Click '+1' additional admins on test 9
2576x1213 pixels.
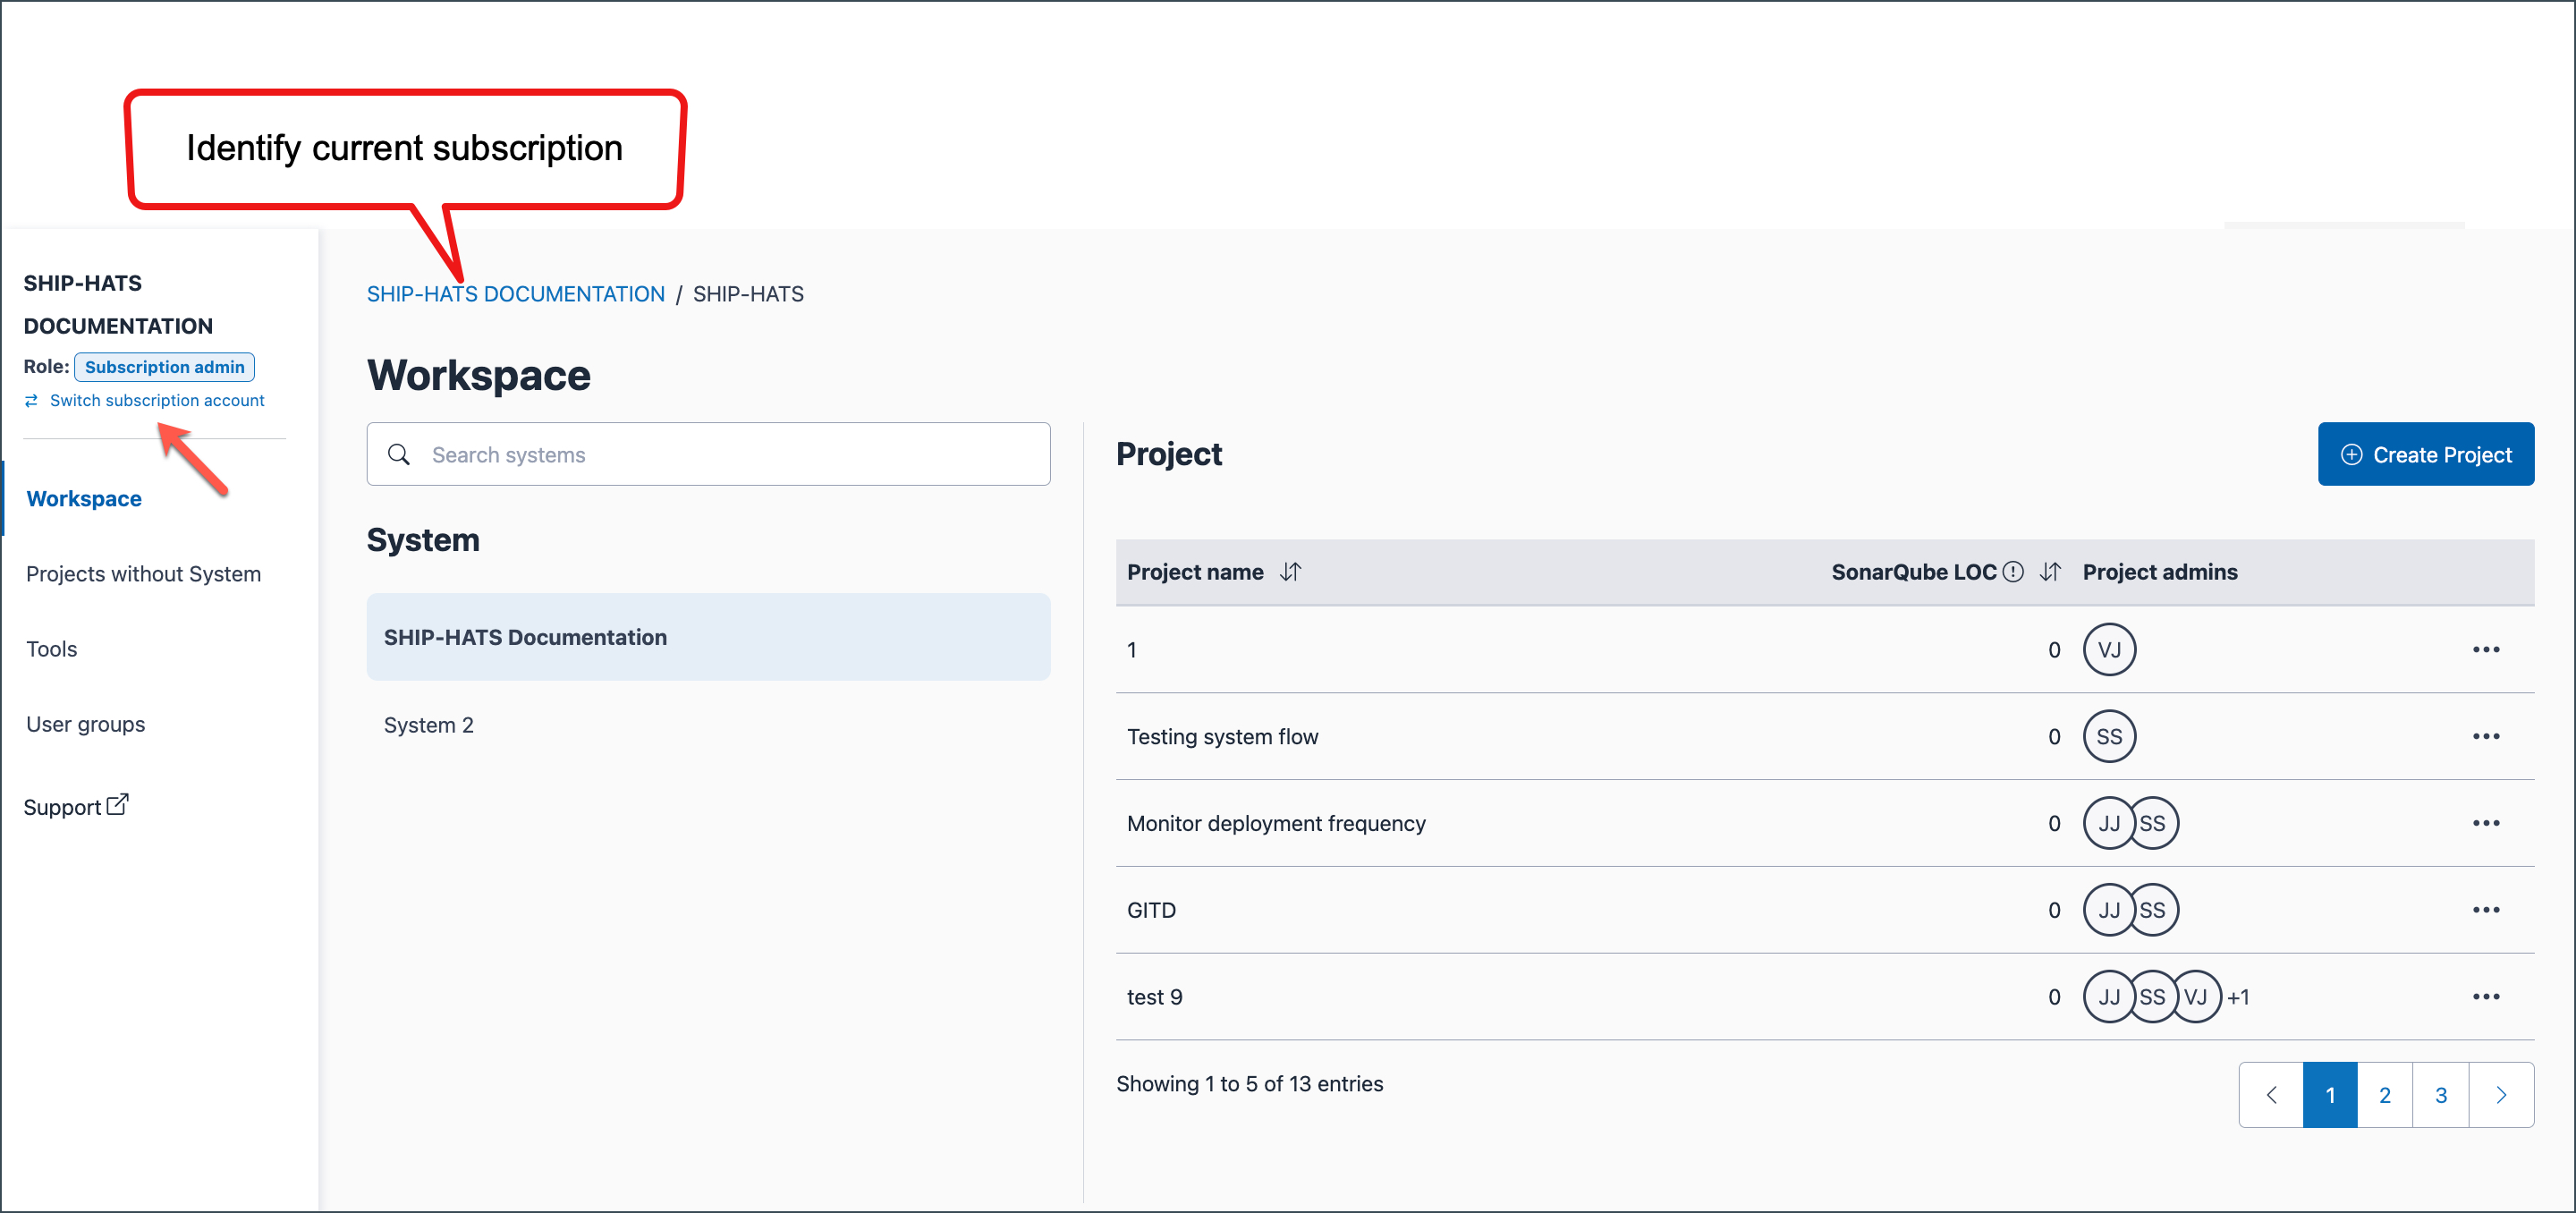tap(2238, 997)
